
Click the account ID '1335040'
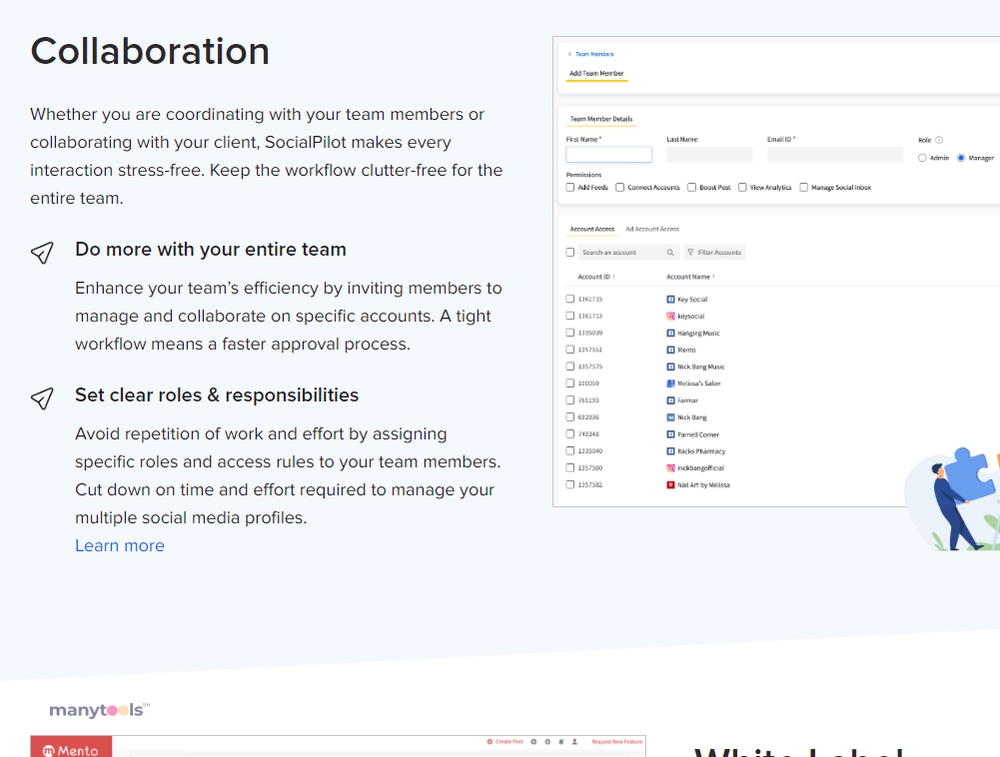pyautogui.click(x=590, y=451)
